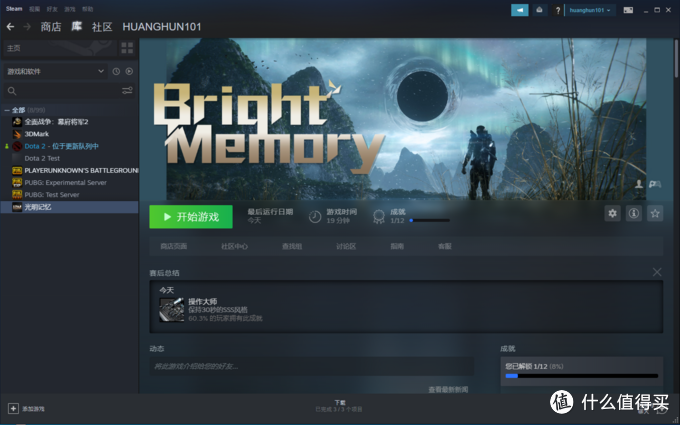The height and width of the screenshot is (425, 680).
Task: Open the 商店页面 store page link
Action: (x=173, y=246)
